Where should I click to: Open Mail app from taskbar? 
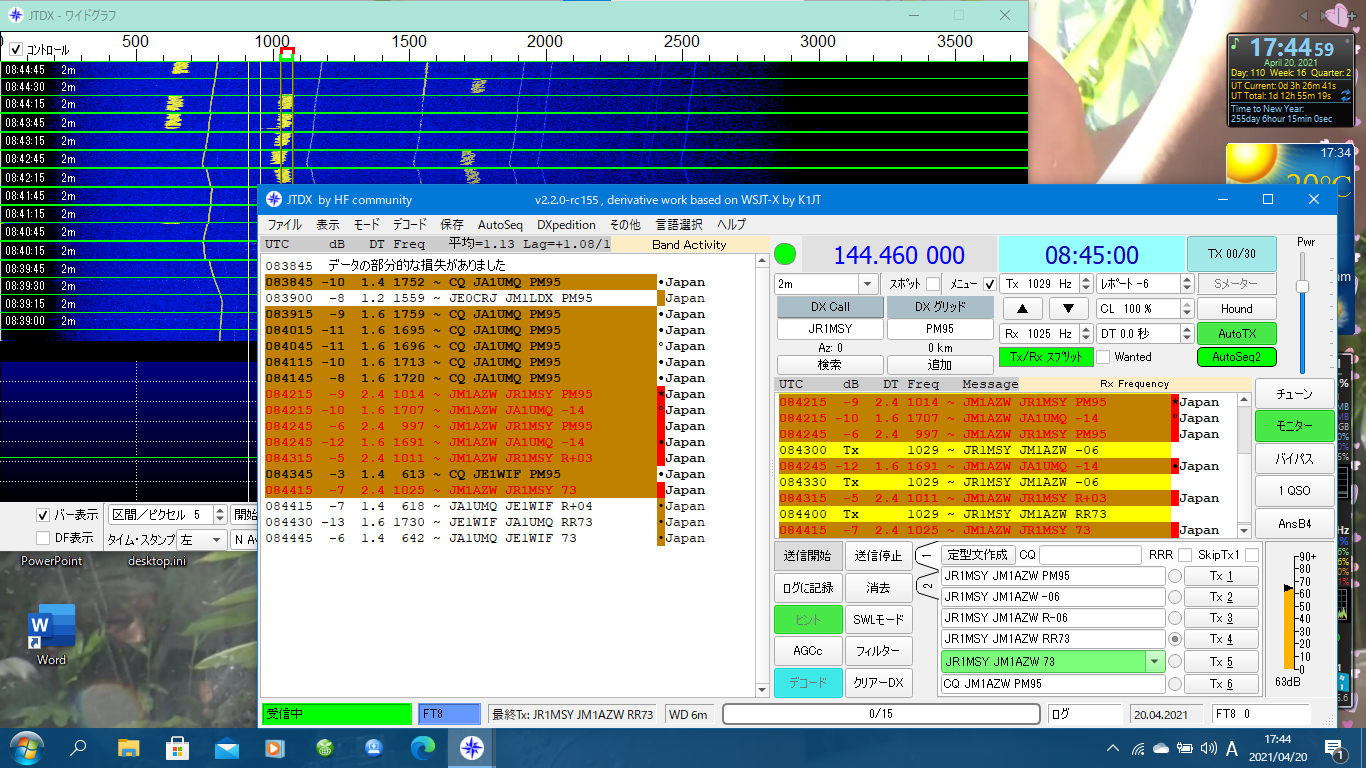tap(227, 747)
